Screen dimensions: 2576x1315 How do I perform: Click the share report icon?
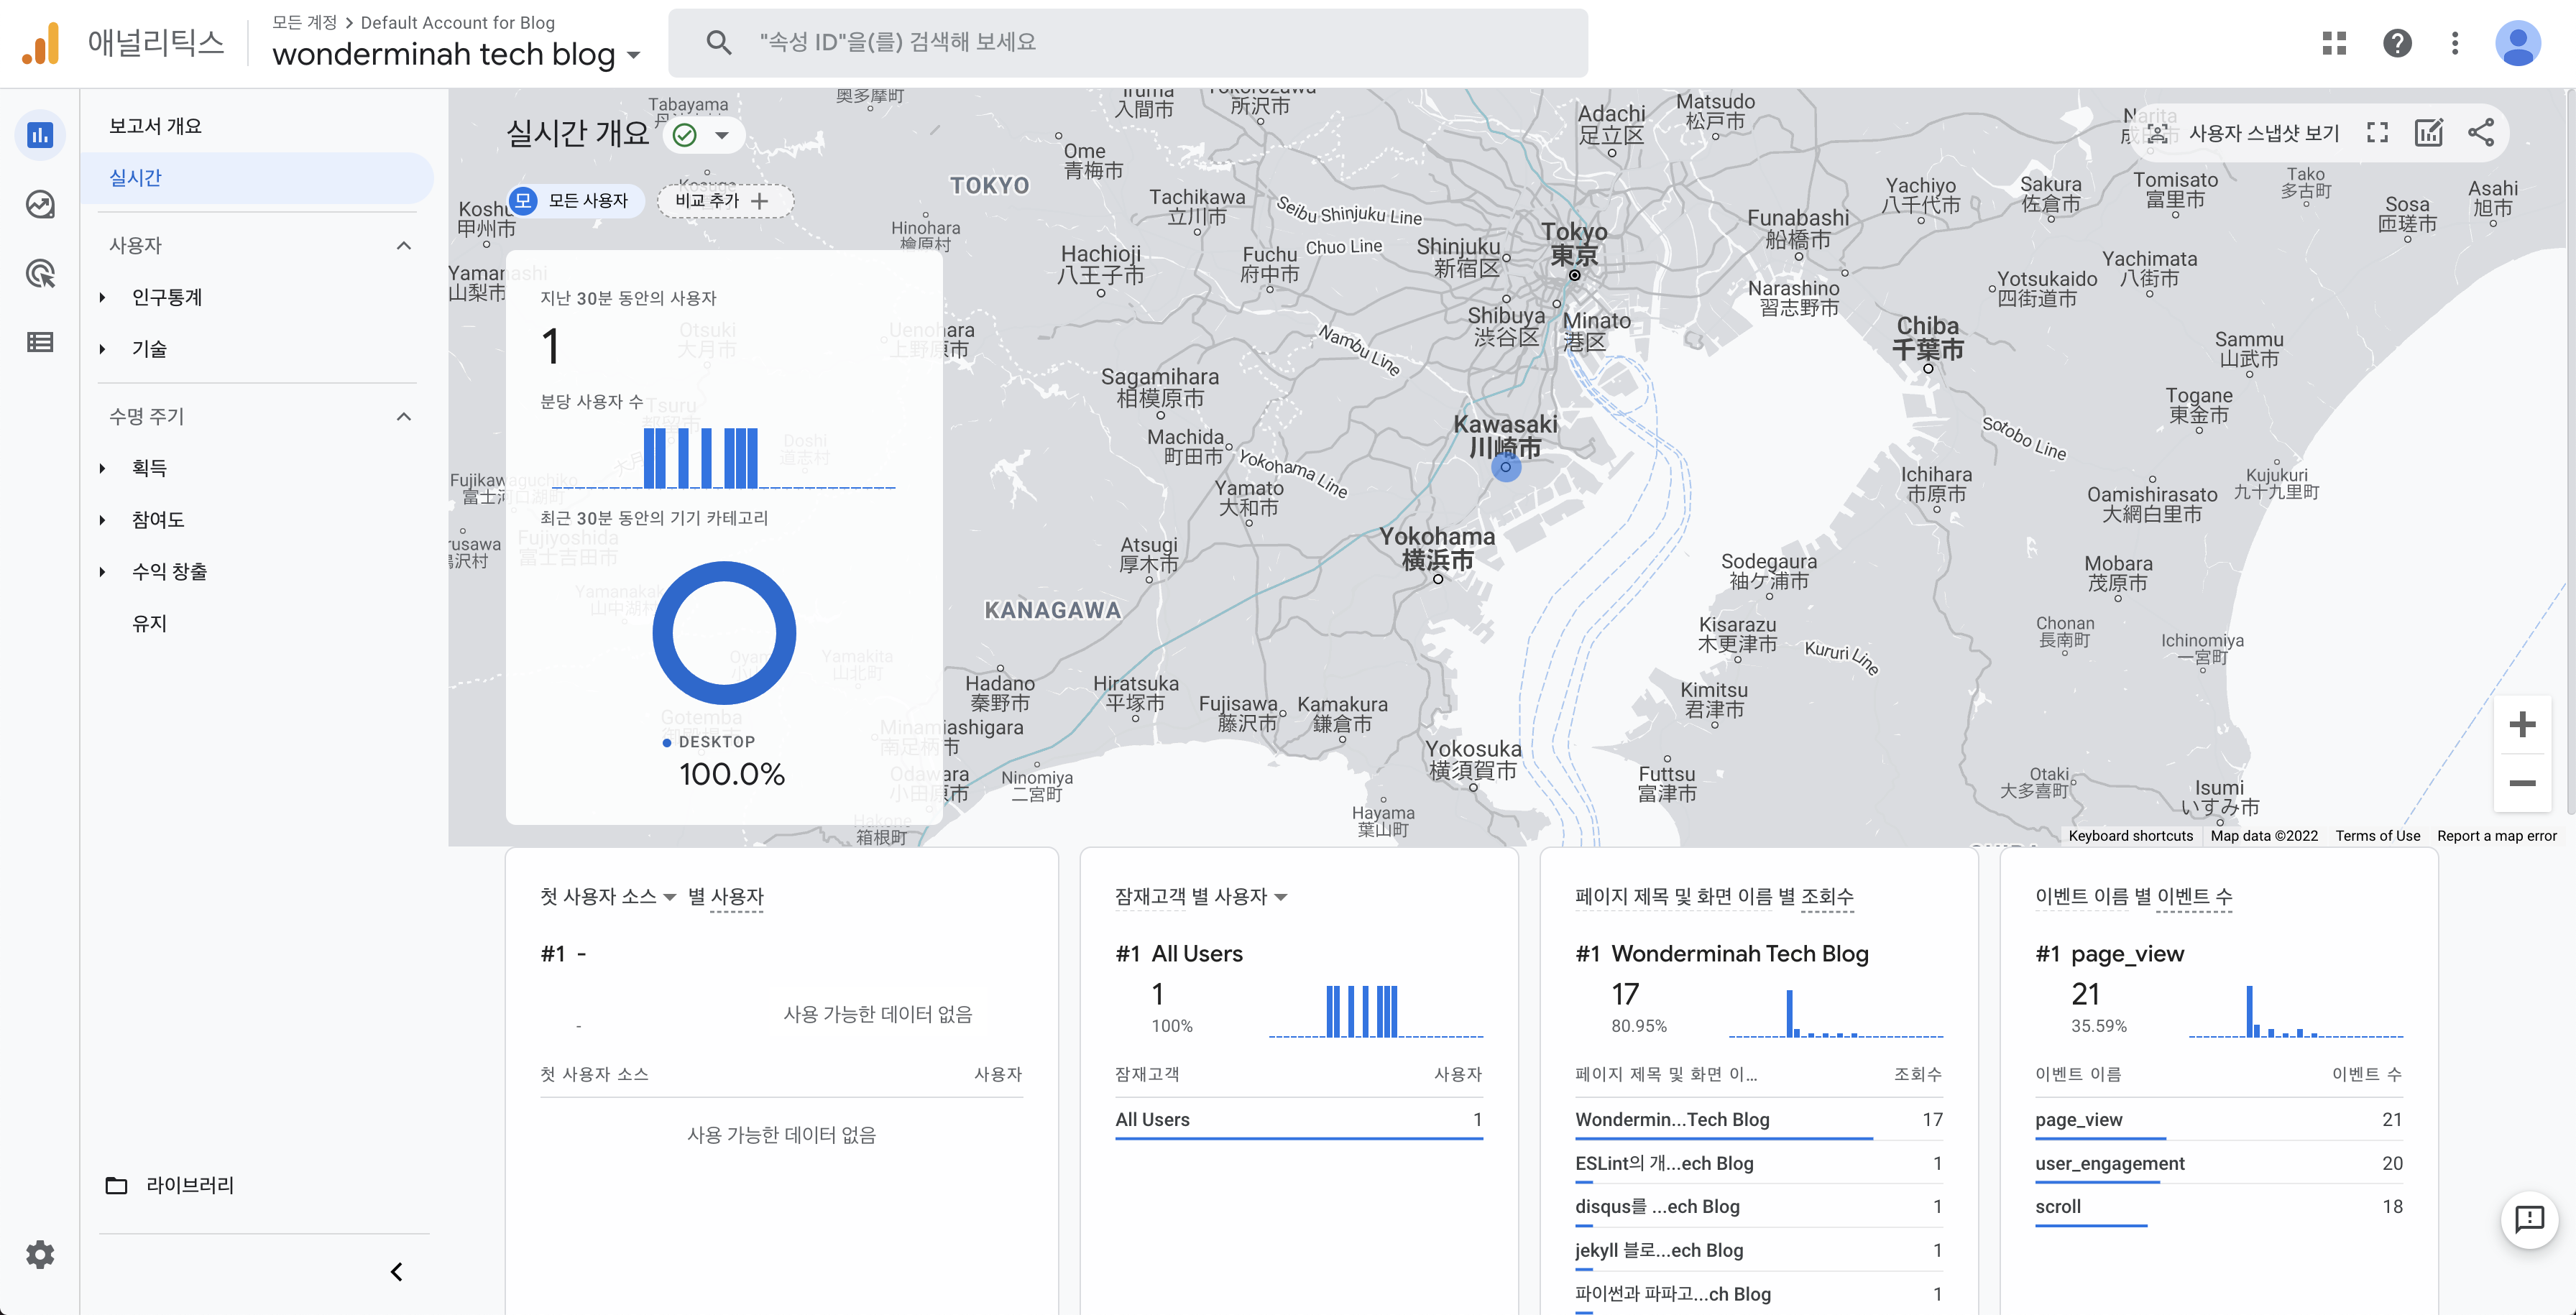(x=2481, y=133)
